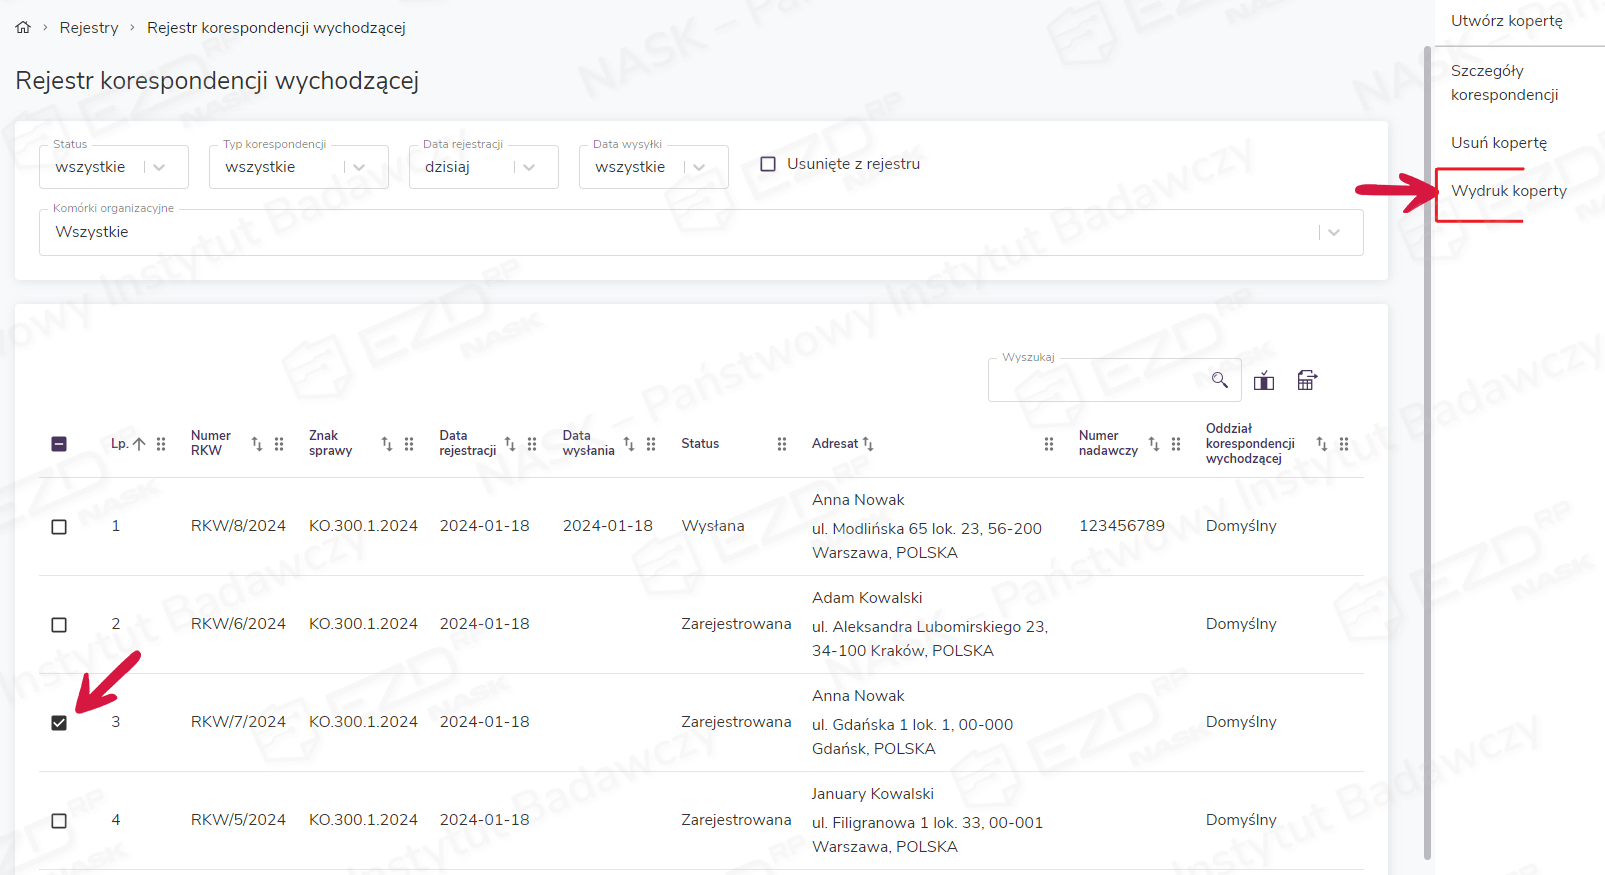Screen dimensions: 1605x875
Task: Sort by Data rejestracji column arrows
Action: [510, 444]
